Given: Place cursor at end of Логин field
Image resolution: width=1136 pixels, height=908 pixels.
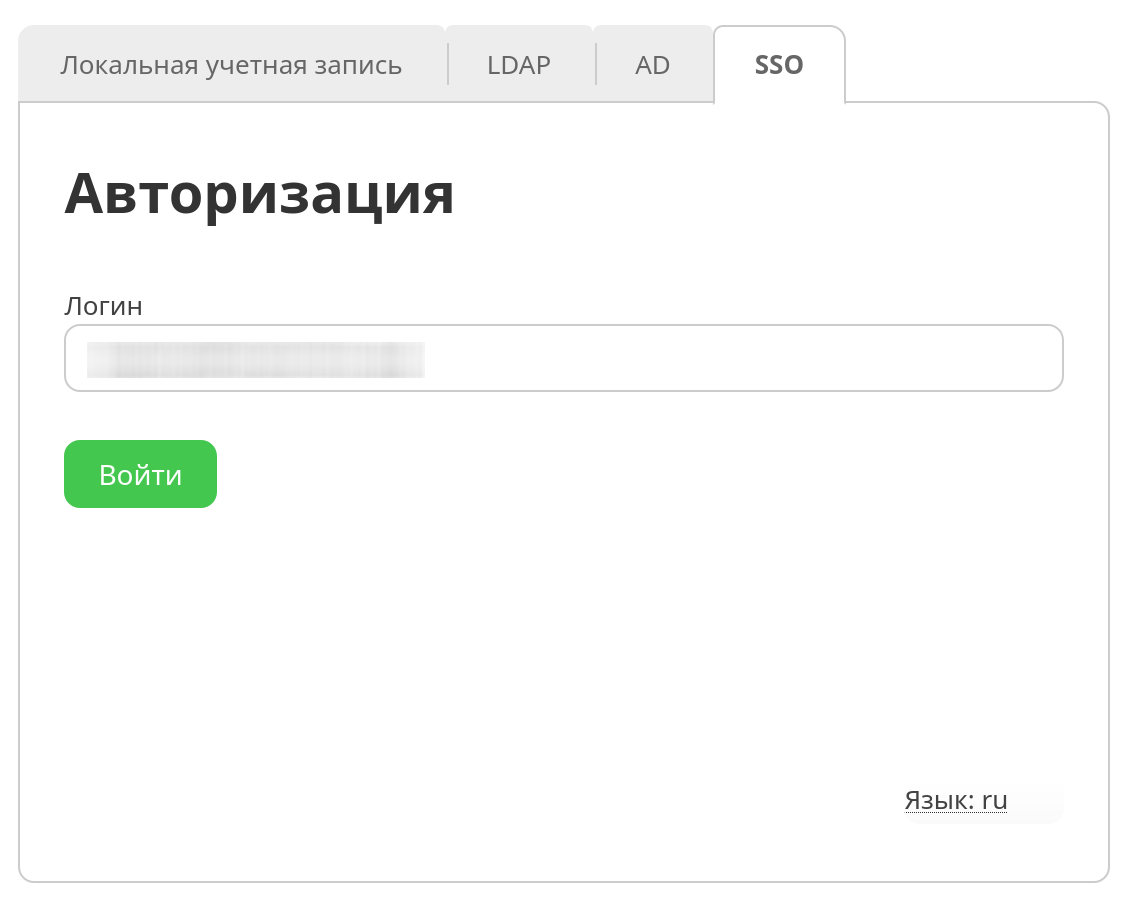Looking at the screenshot, I should point(1040,358).
